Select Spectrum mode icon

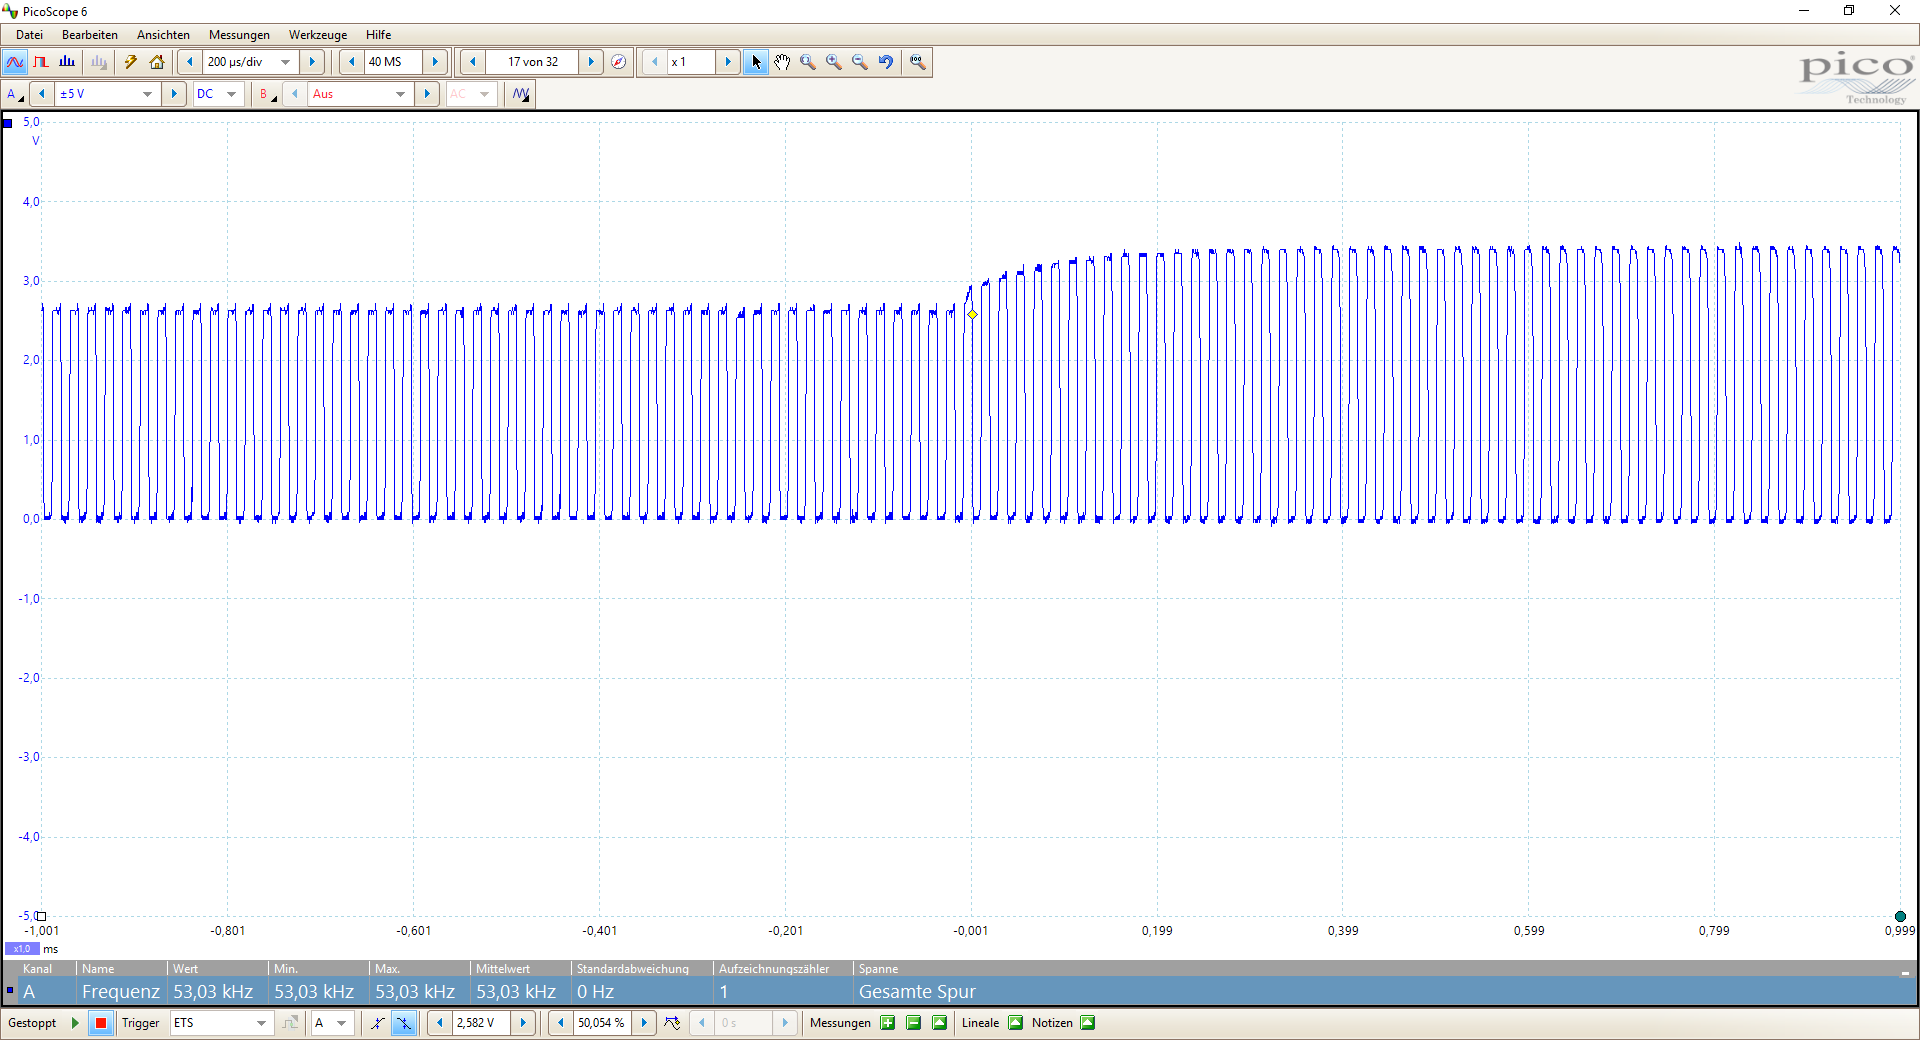coord(67,62)
